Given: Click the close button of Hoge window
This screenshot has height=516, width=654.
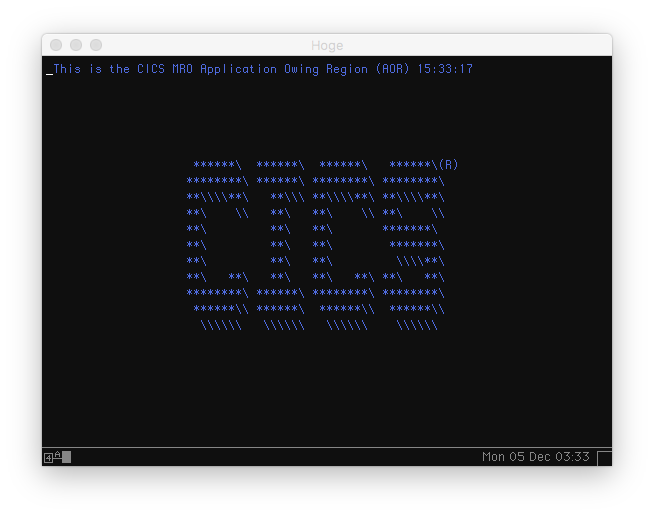Looking at the screenshot, I should pyautogui.click(x=56, y=45).
